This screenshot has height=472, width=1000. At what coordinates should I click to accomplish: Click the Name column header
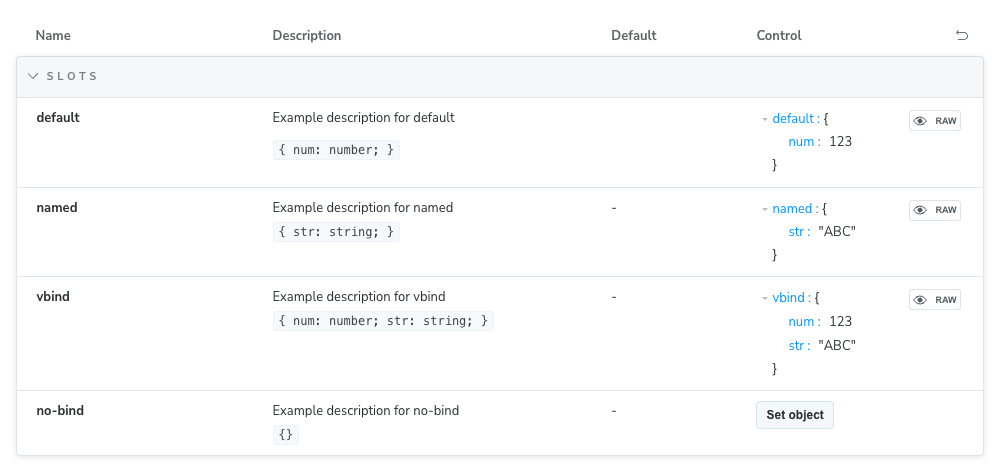pyautogui.click(x=53, y=36)
